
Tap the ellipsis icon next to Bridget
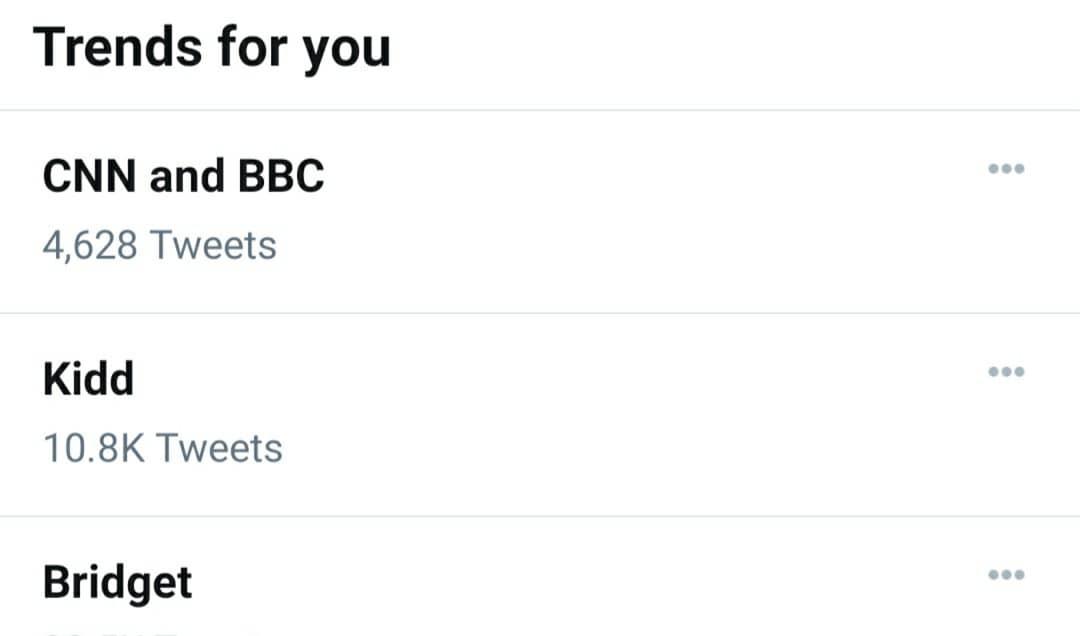[1006, 575]
